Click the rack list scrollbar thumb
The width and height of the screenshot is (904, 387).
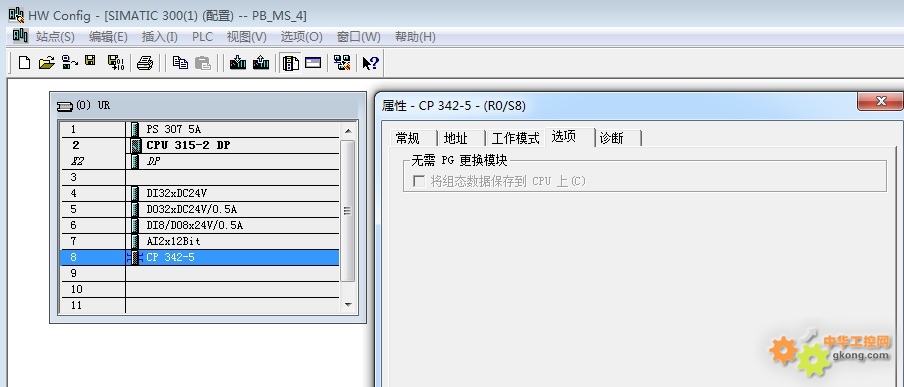tap(348, 211)
